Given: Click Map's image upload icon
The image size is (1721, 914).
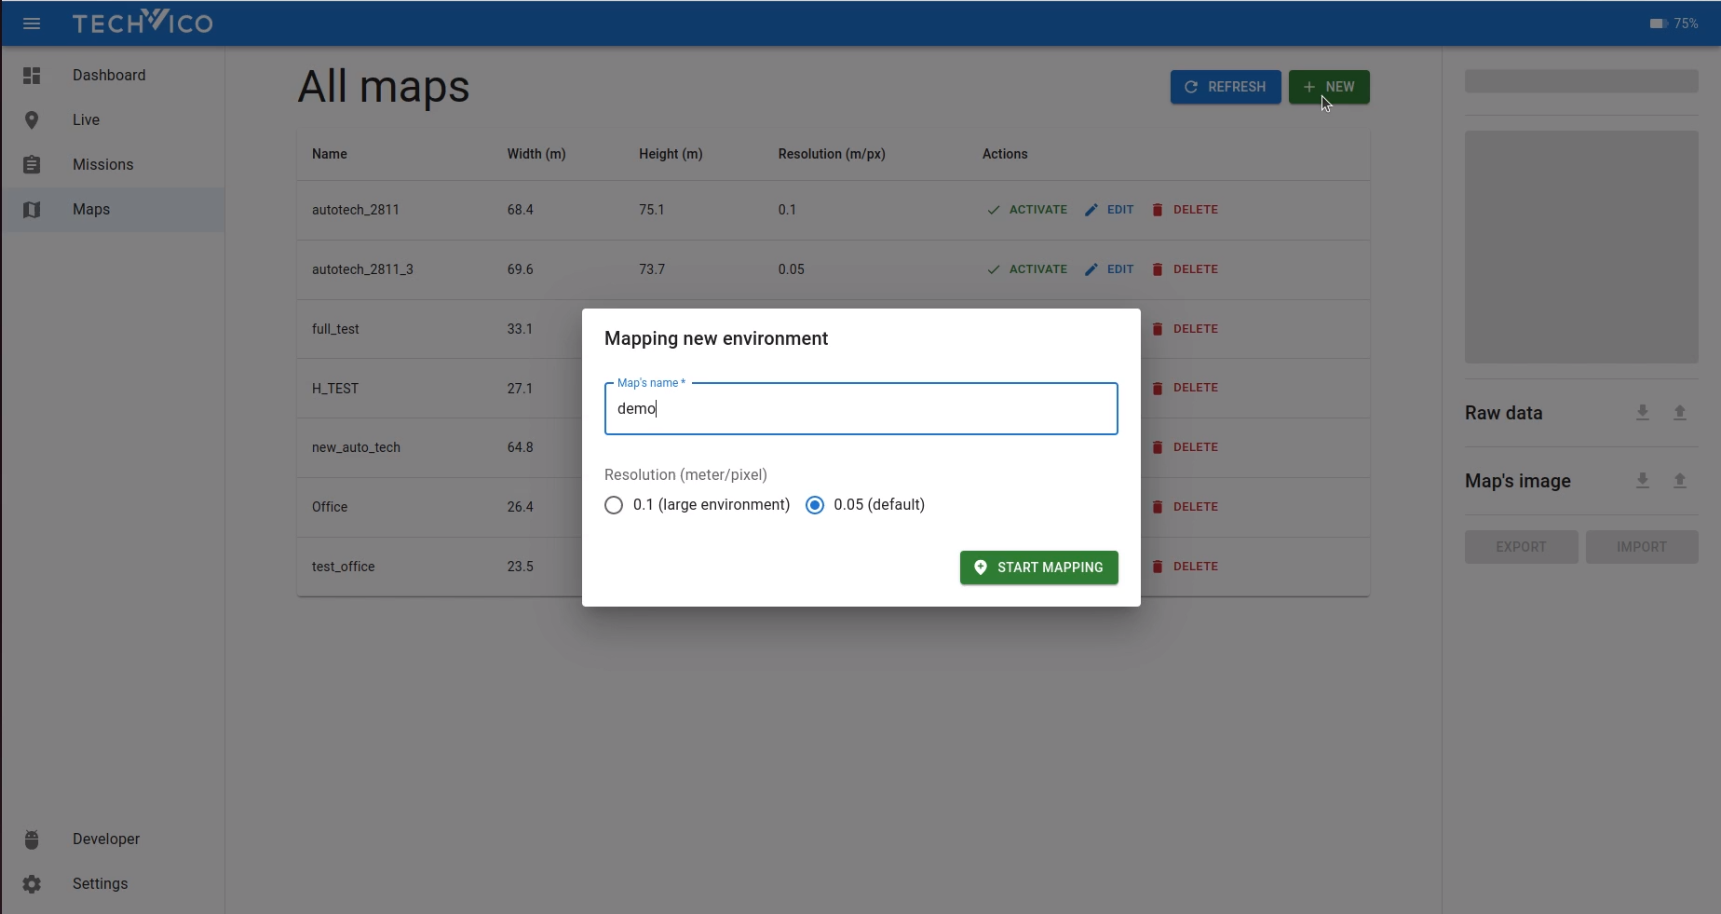Looking at the screenshot, I should tap(1680, 480).
